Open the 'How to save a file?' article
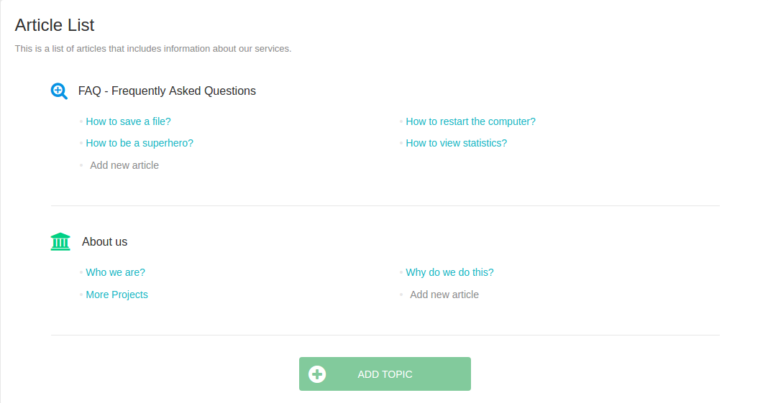Viewport: 768px width, 403px height. 128,122
